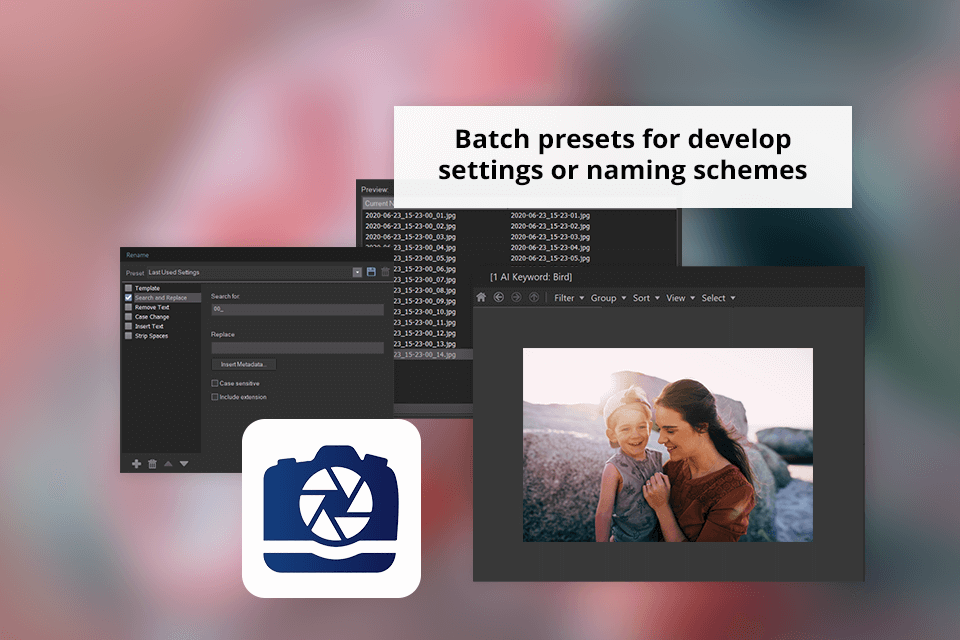Move rename operation up with arrow icon
960x640 pixels.
168,463
